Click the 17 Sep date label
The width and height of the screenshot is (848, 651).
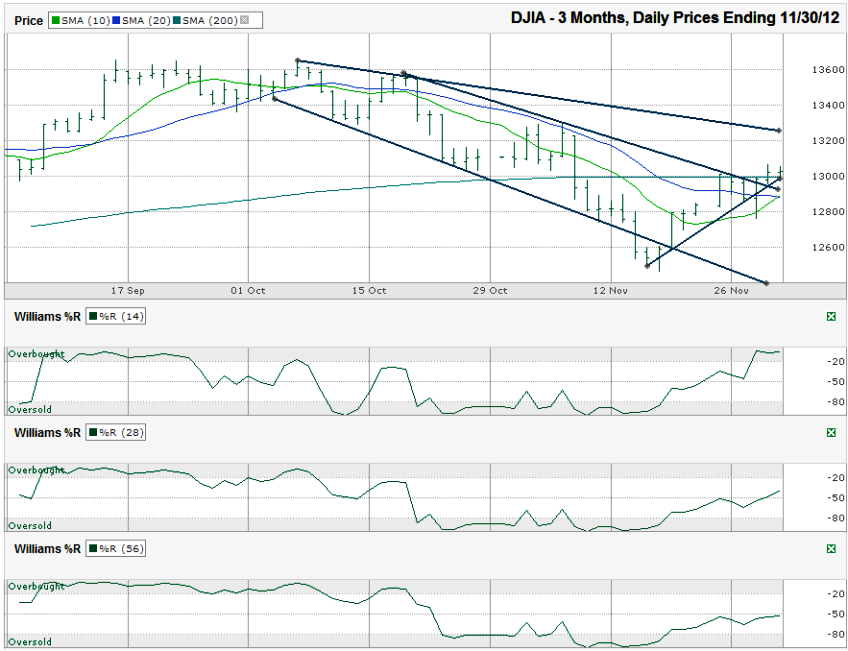(x=128, y=291)
